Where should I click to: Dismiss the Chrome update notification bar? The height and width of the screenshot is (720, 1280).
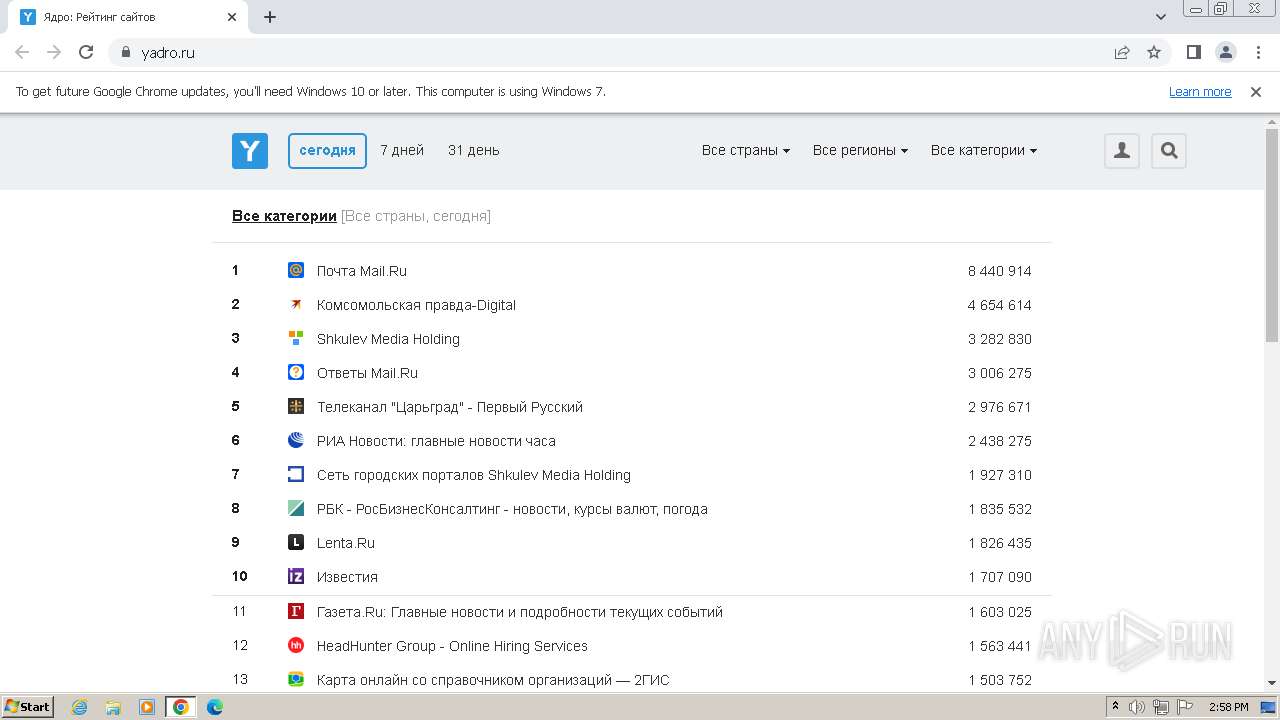1256,91
